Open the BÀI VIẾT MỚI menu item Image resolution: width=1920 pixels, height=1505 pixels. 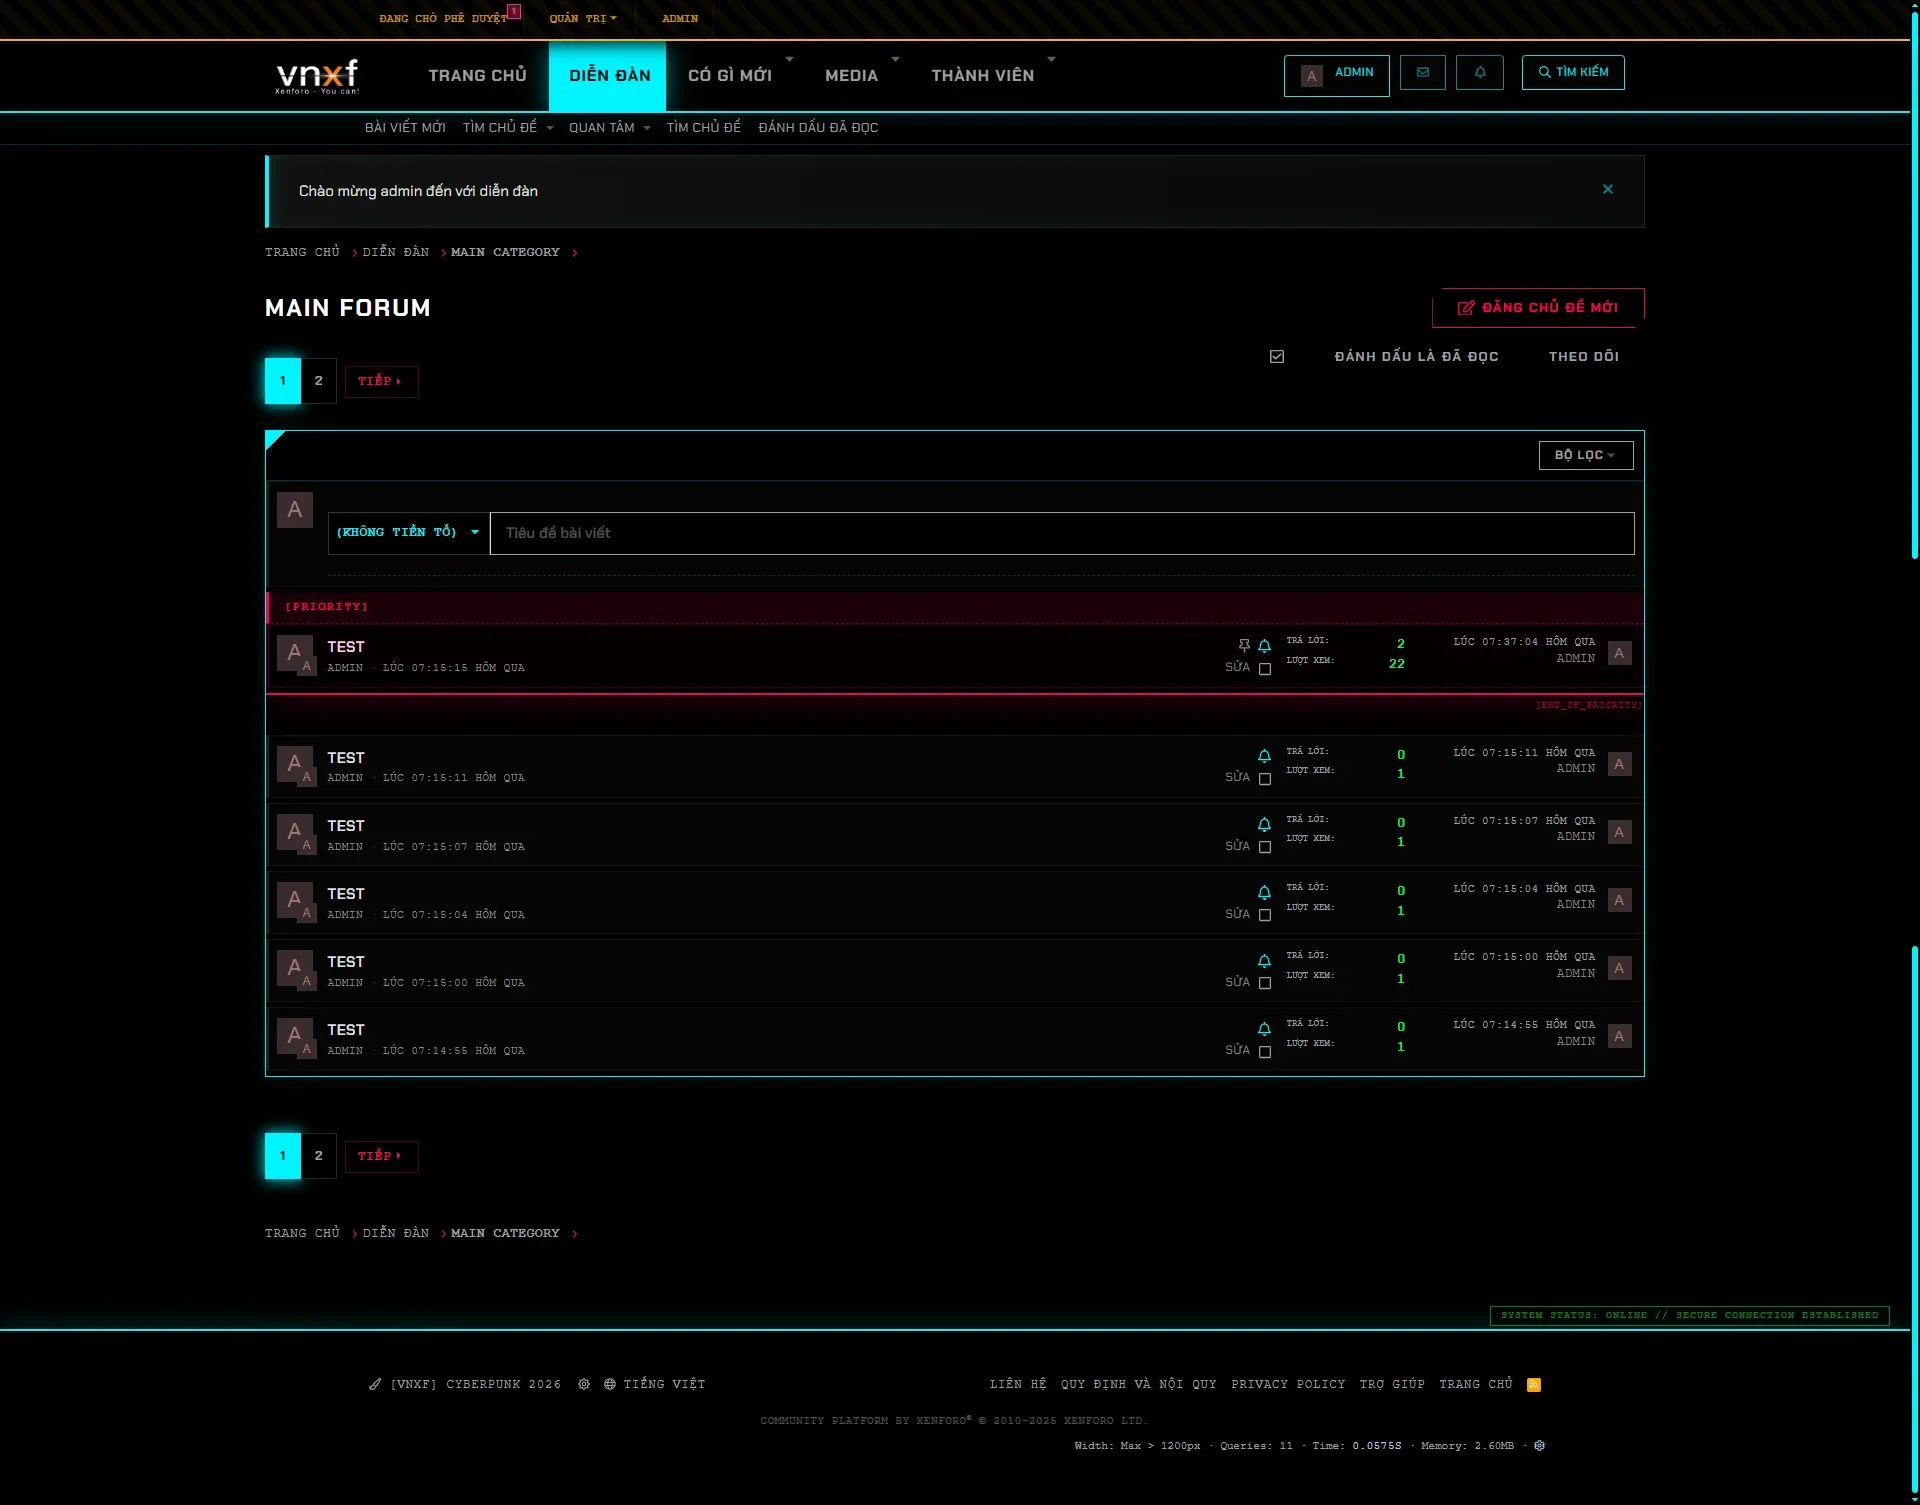click(x=405, y=127)
